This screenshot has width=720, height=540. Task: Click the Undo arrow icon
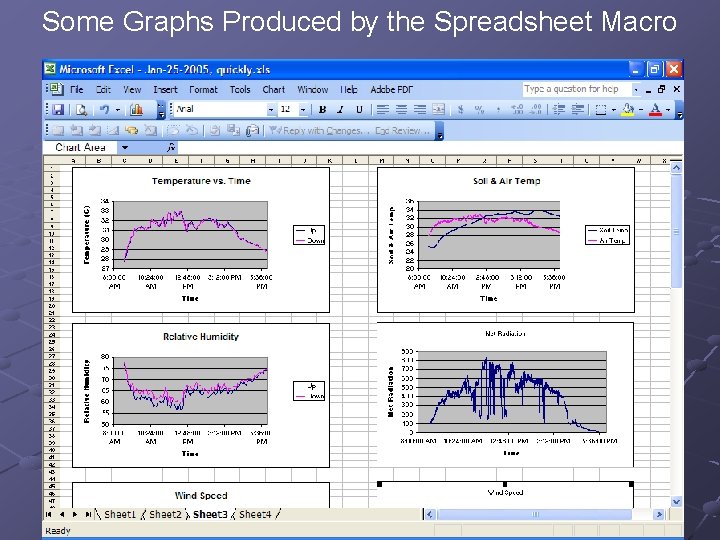click(x=105, y=110)
